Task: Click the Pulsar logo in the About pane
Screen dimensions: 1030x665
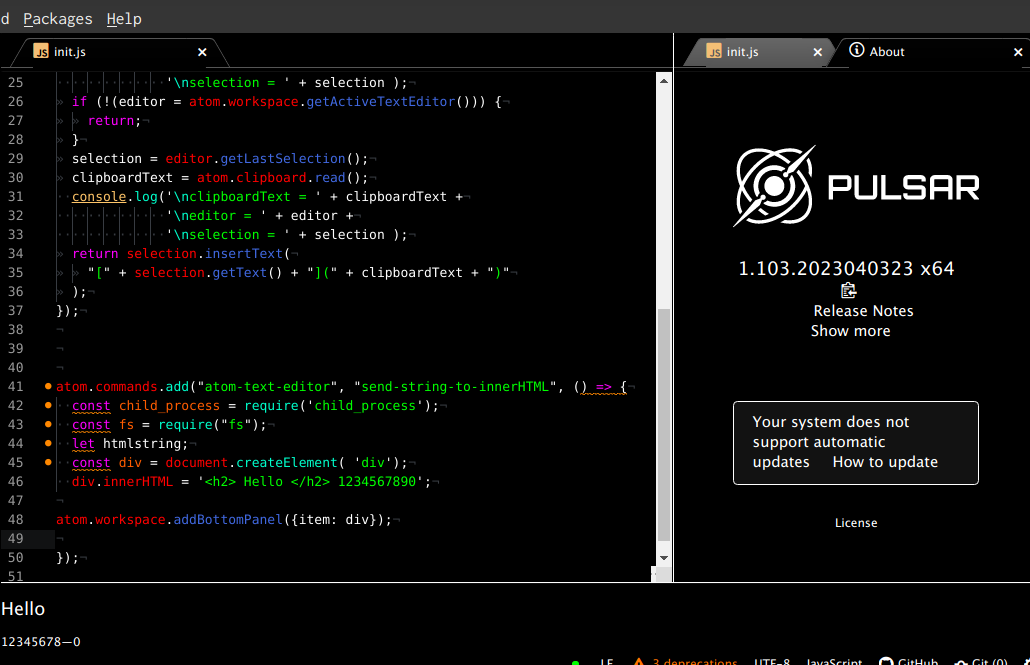Action: tap(775, 185)
